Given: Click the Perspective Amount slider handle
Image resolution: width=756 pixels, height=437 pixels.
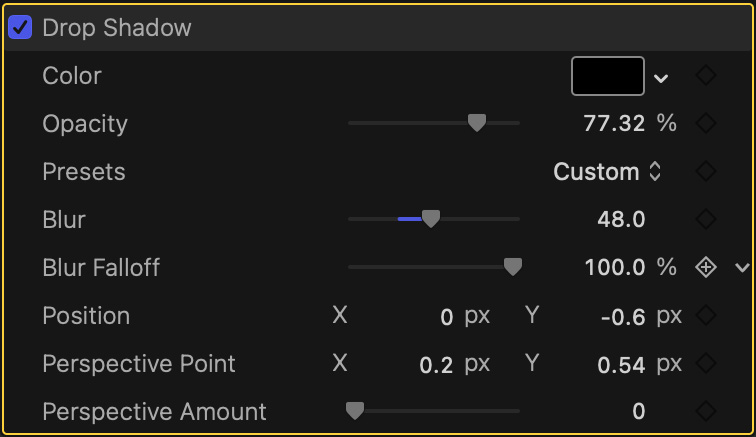Looking at the screenshot, I should point(354,410).
